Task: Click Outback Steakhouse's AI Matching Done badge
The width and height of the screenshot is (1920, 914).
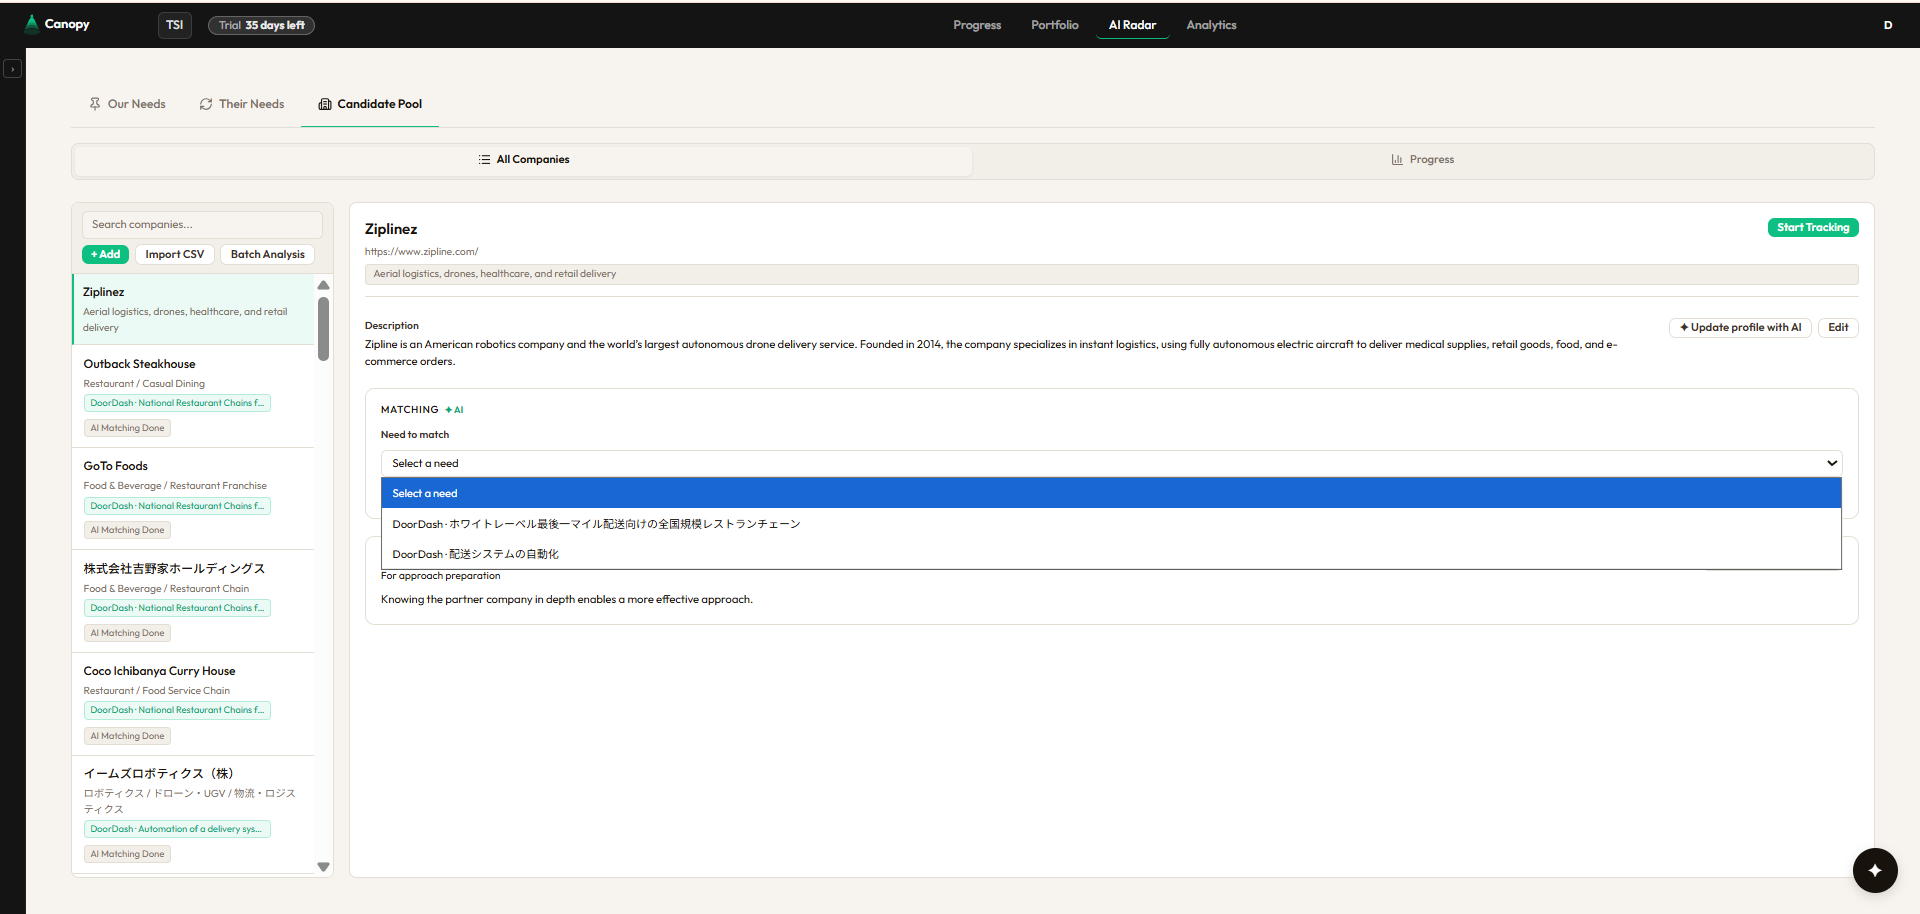Action: click(x=127, y=428)
